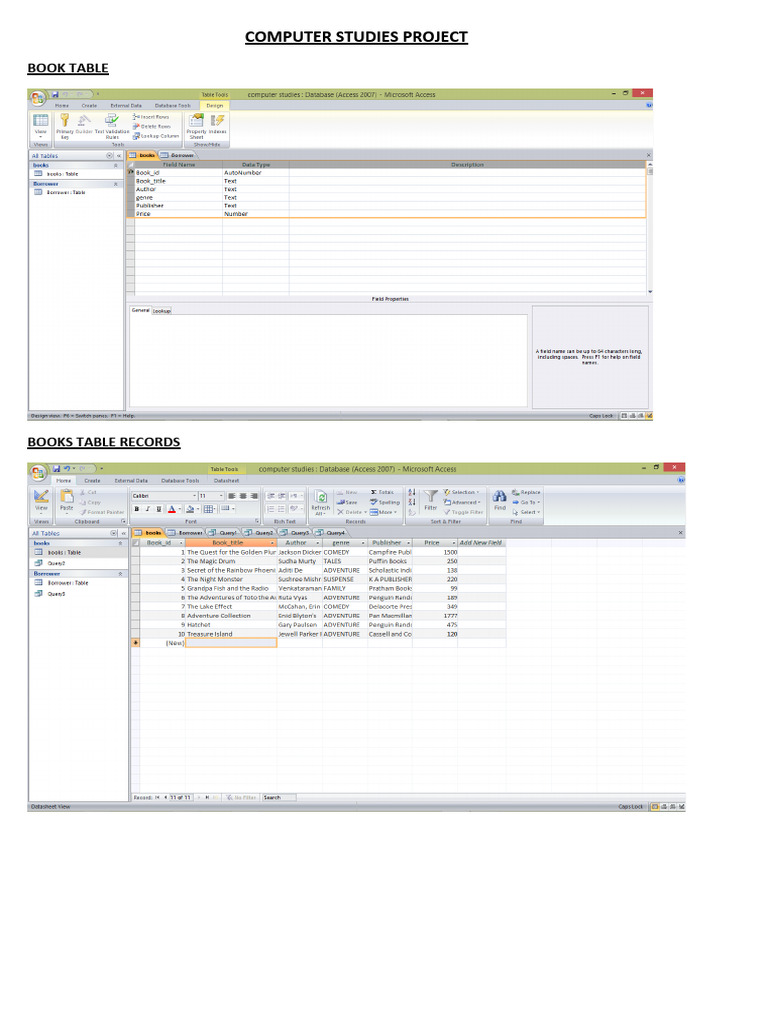Click the Sort Descending icon
This screenshot has width=768, height=1024.
click(411, 502)
